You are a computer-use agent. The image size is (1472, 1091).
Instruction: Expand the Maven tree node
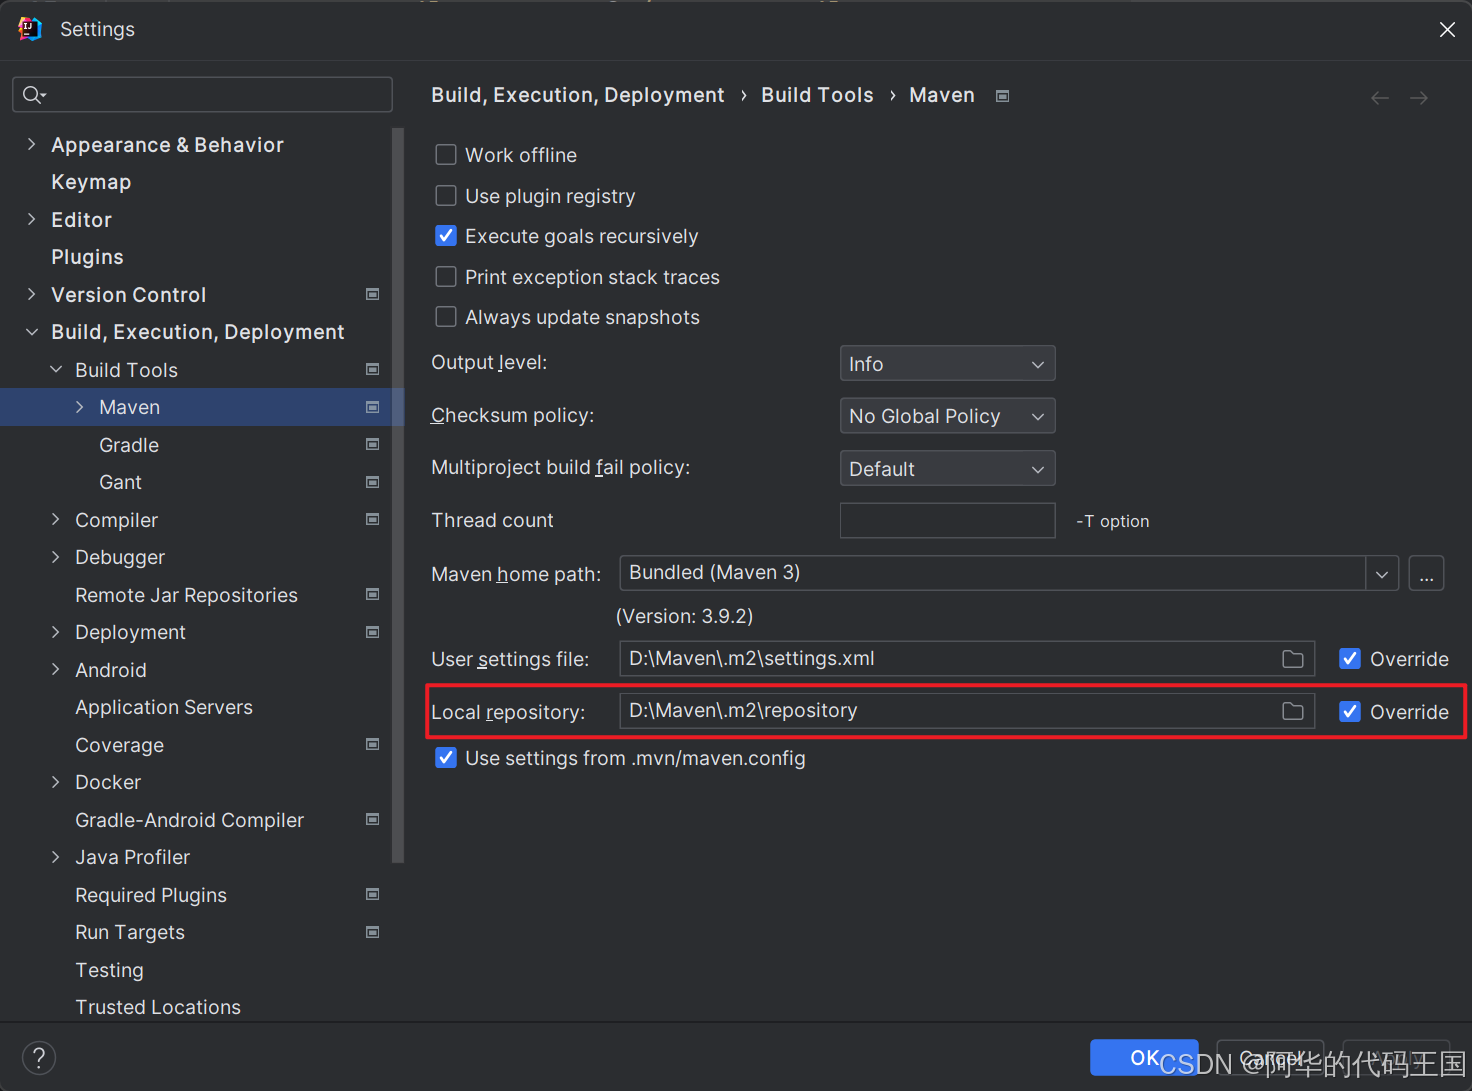(80, 407)
